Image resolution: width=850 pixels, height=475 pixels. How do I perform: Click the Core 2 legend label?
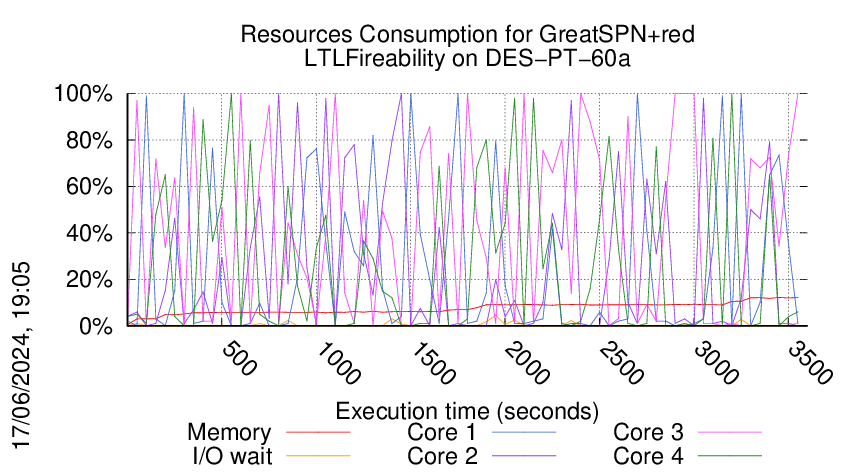pyautogui.click(x=442, y=456)
